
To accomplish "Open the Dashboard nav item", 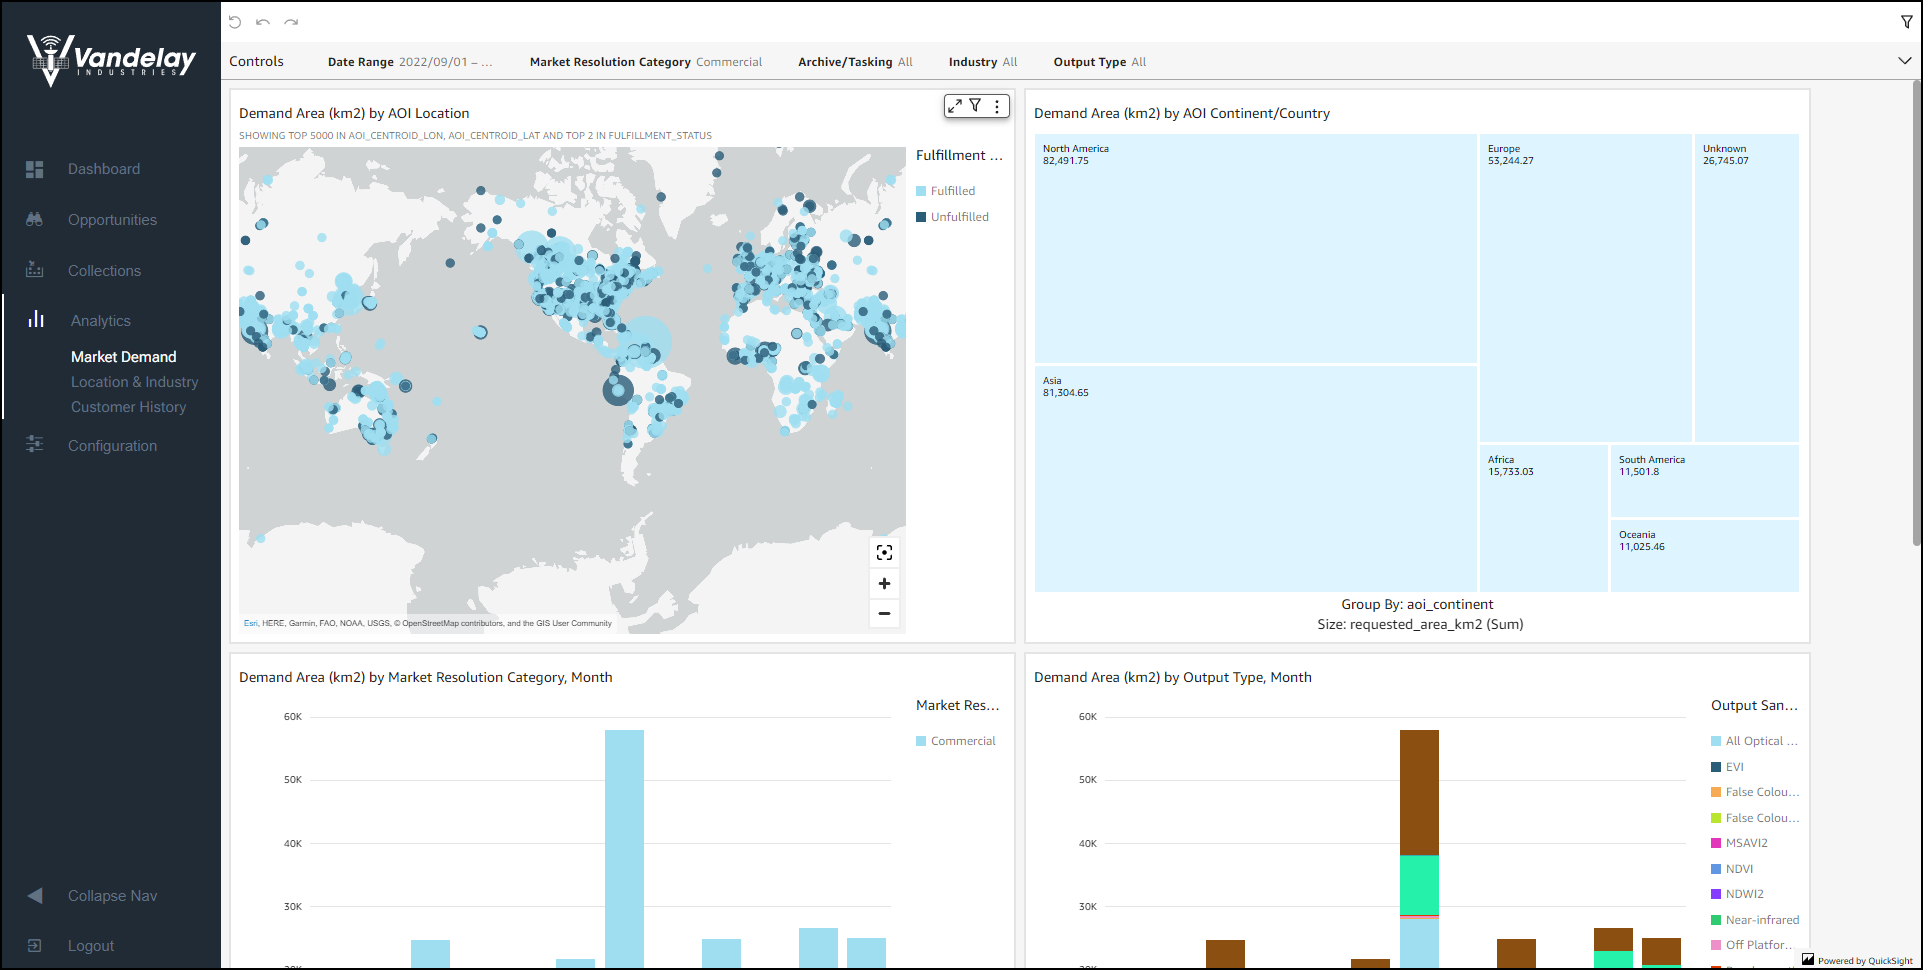I will tap(104, 169).
